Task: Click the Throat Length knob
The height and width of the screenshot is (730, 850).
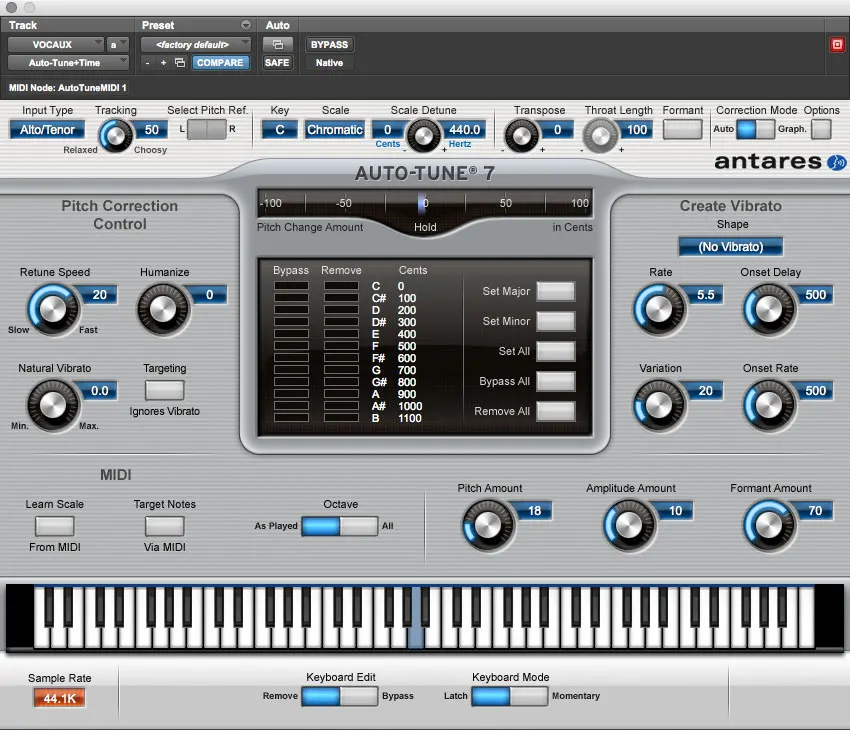Action: tap(600, 135)
